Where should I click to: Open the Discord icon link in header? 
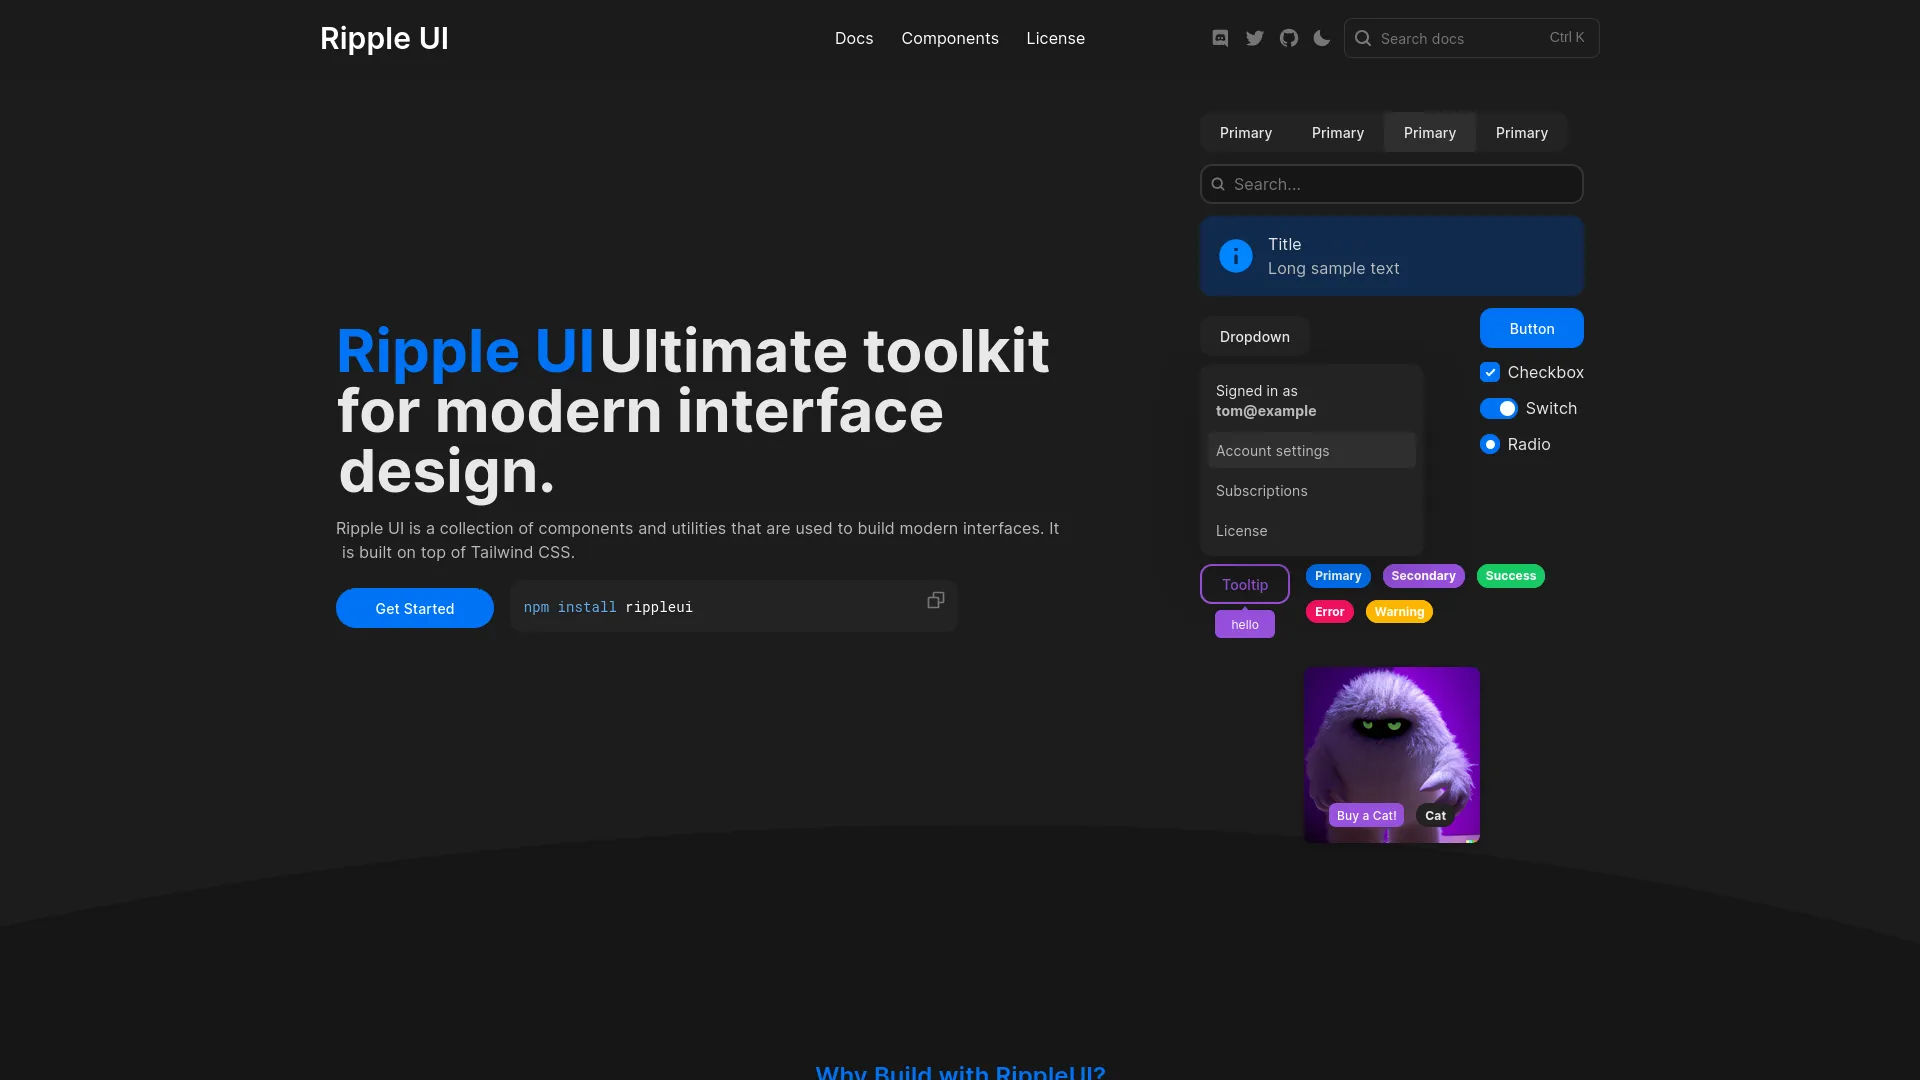pyautogui.click(x=1220, y=38)
